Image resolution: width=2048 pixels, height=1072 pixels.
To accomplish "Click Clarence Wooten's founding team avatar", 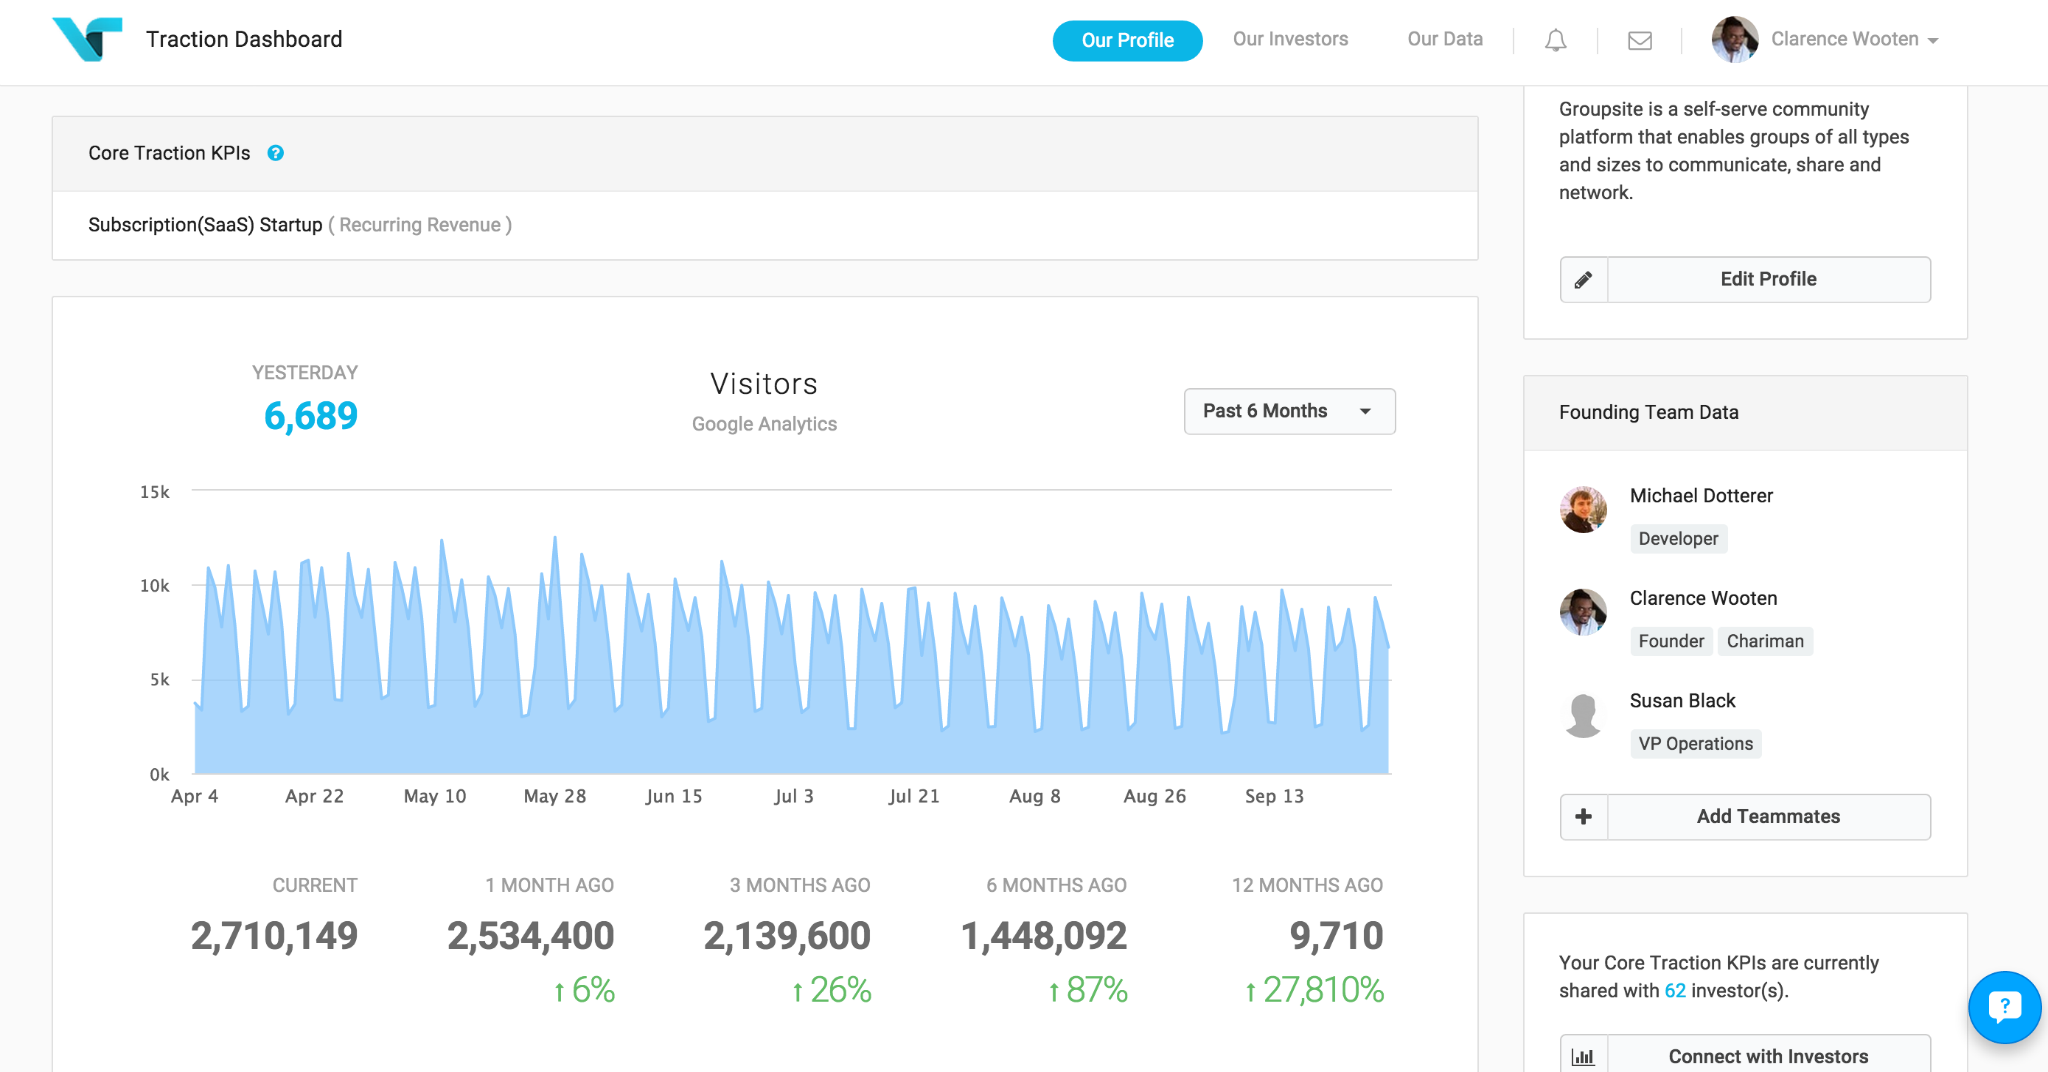I will click(x=1583, y=612).
